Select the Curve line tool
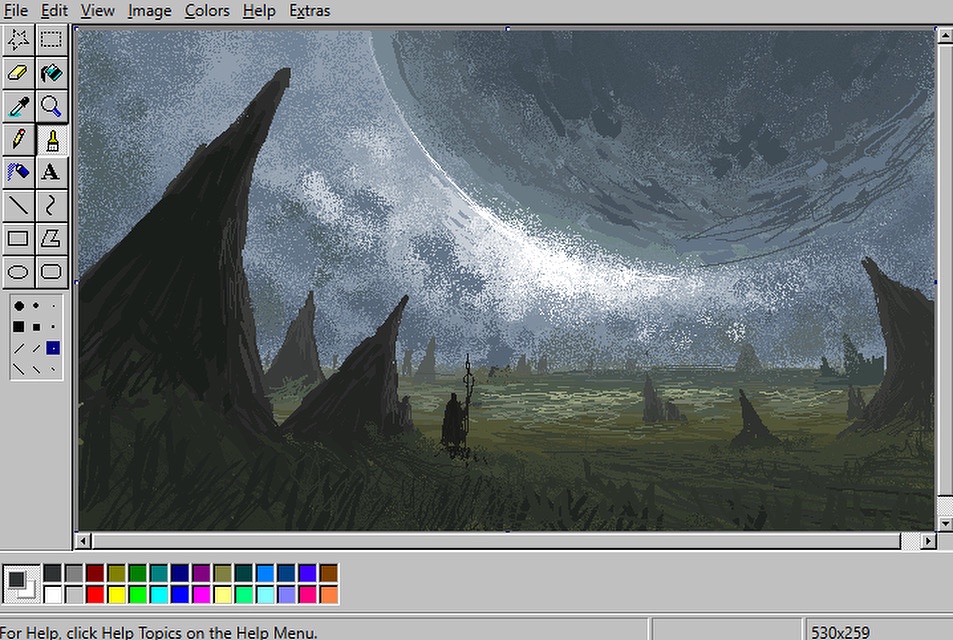This screenshot has height=640, width=953. (x=51, y=205)
